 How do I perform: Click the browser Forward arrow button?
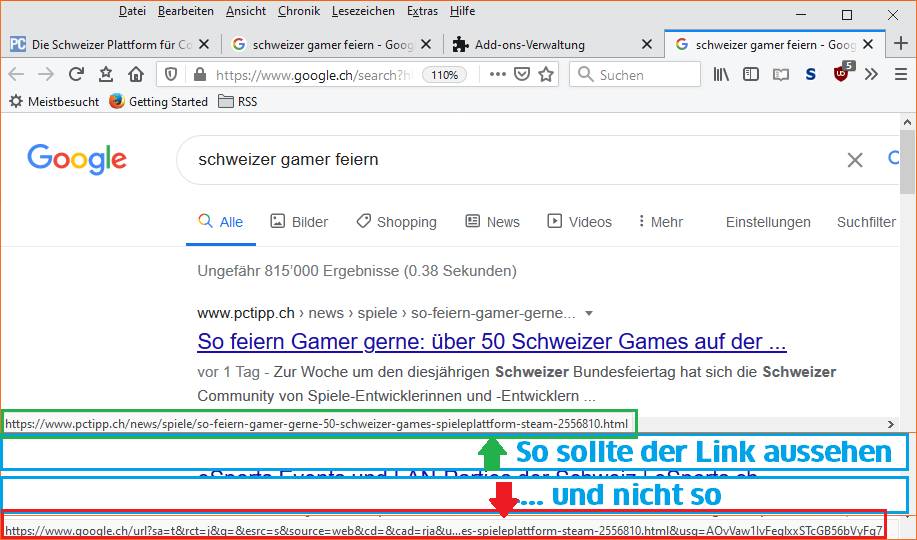tap(45, 74)
